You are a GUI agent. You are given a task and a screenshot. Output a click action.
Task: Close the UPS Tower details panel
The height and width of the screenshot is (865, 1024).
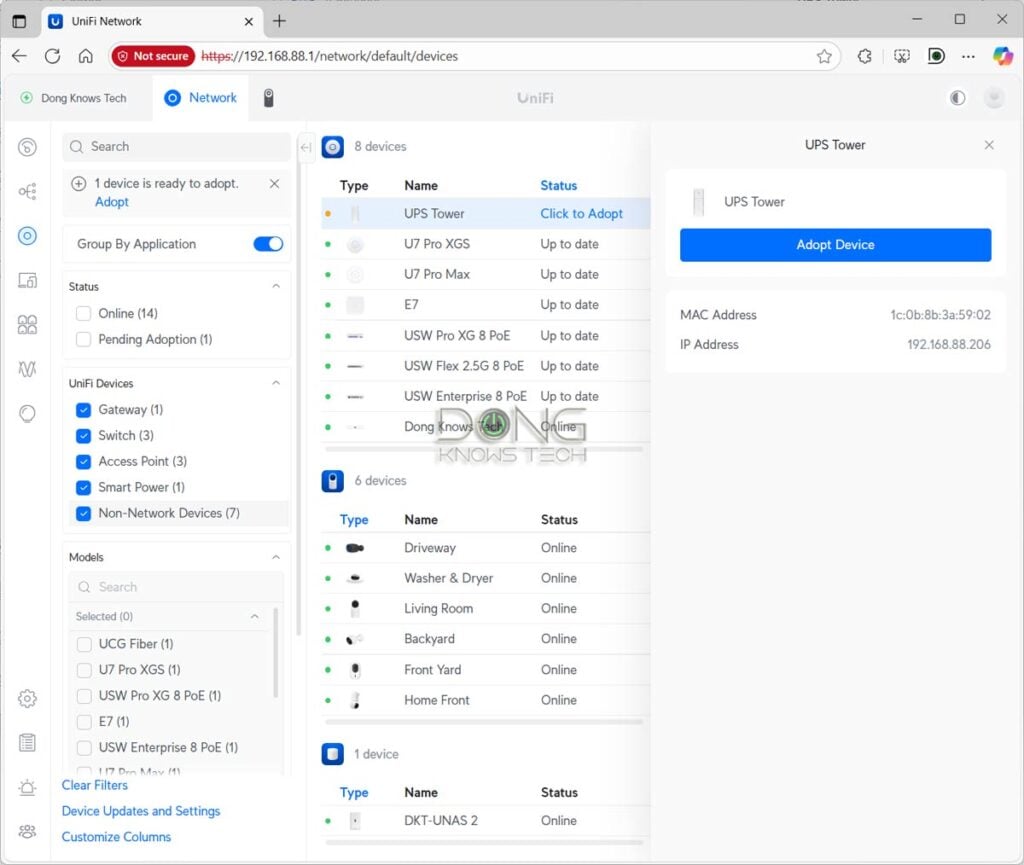[989, 145]
